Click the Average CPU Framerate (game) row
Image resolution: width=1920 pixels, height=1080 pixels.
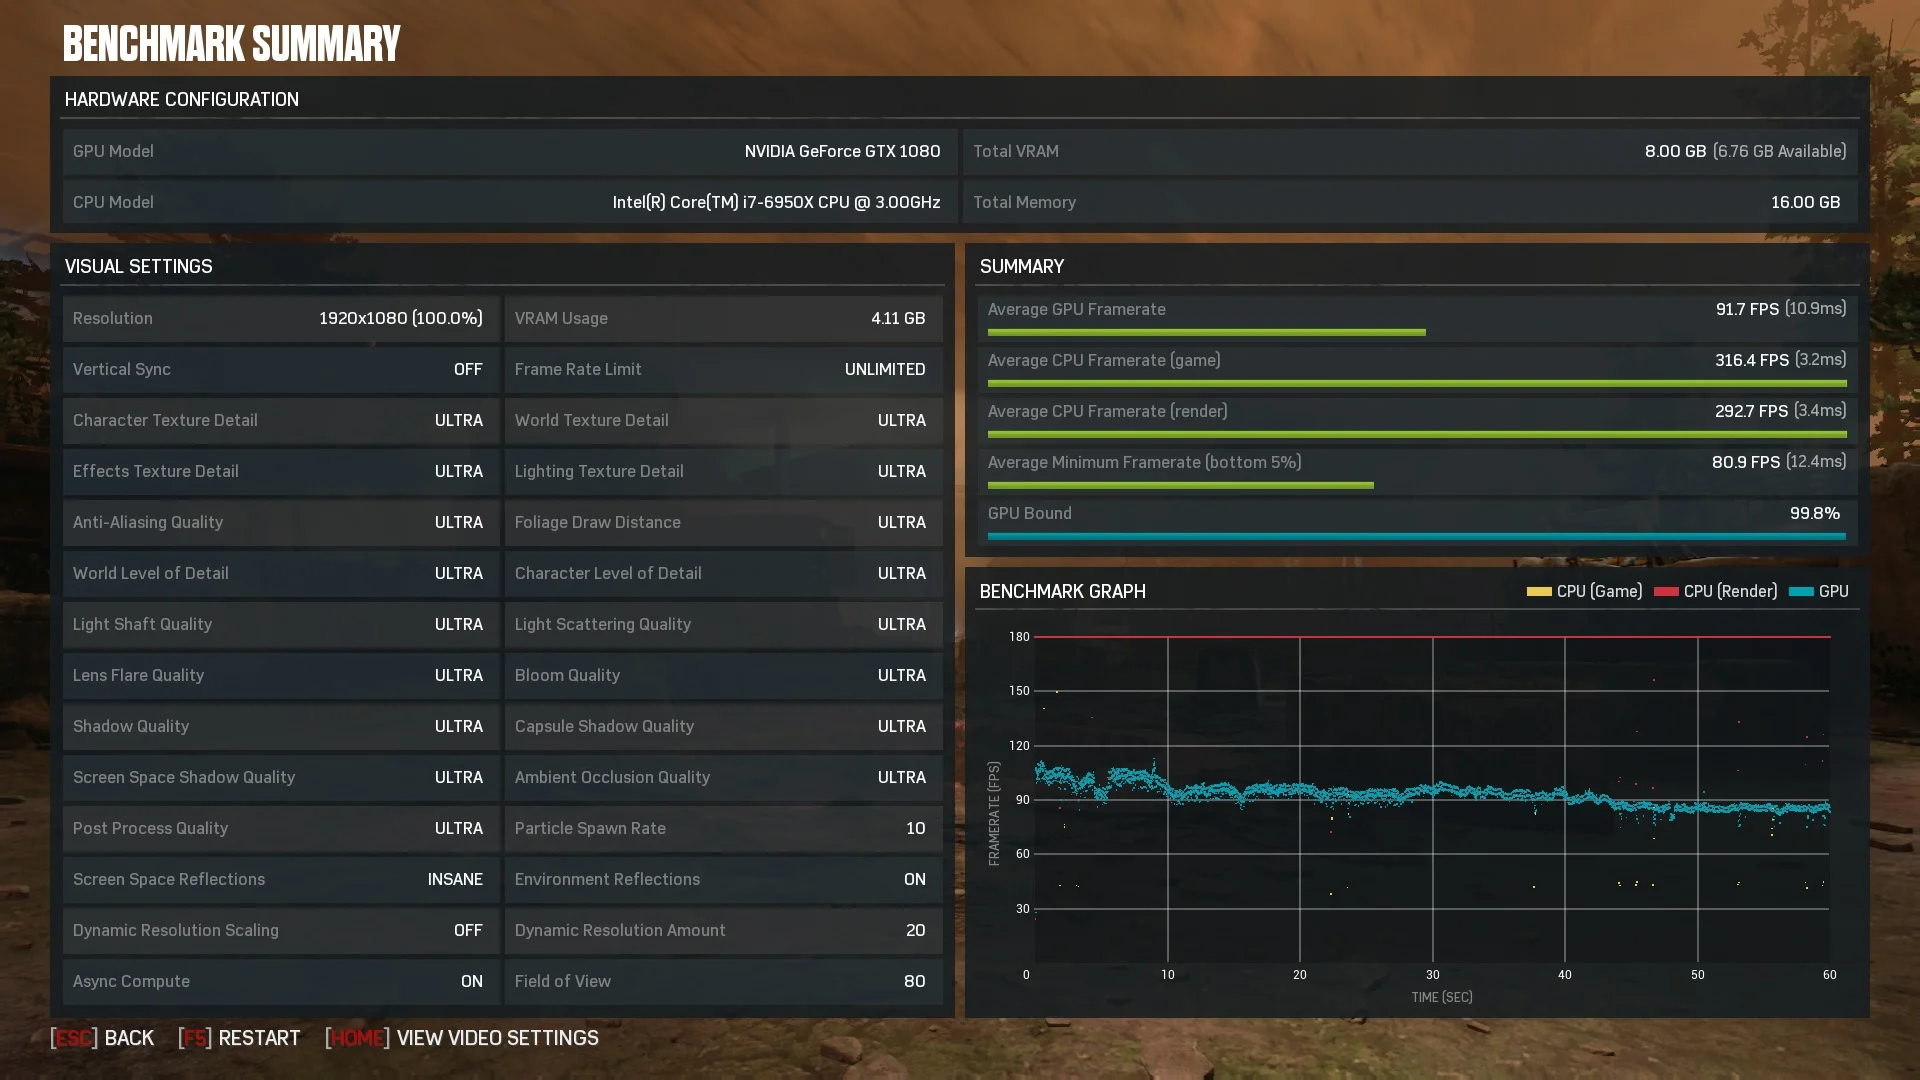[1416, 368]
